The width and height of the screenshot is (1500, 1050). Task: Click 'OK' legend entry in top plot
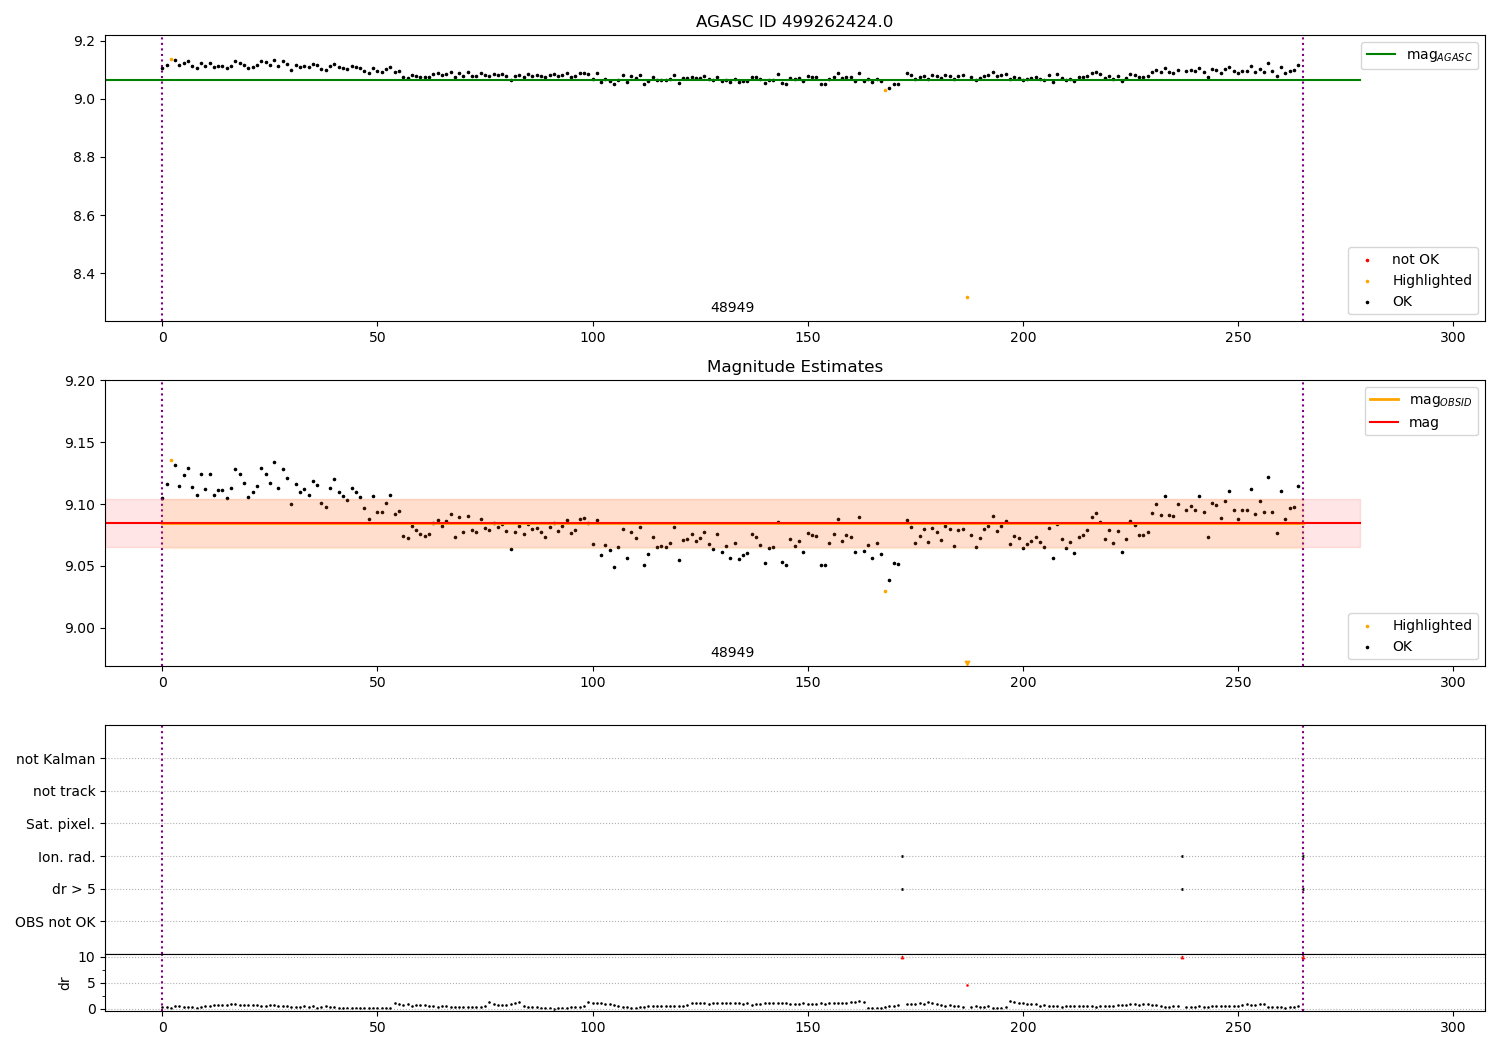1402,301
